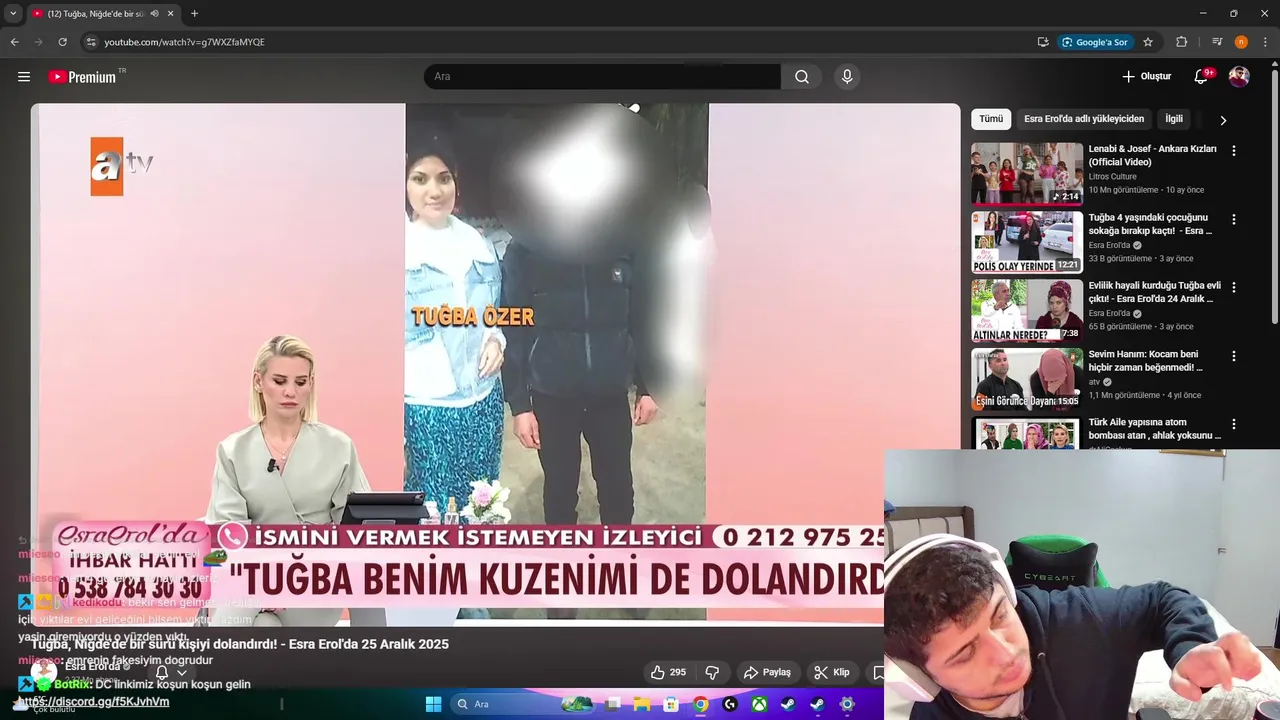
Task: Click the YouTube search magnifier button
Action: (802, 77)
